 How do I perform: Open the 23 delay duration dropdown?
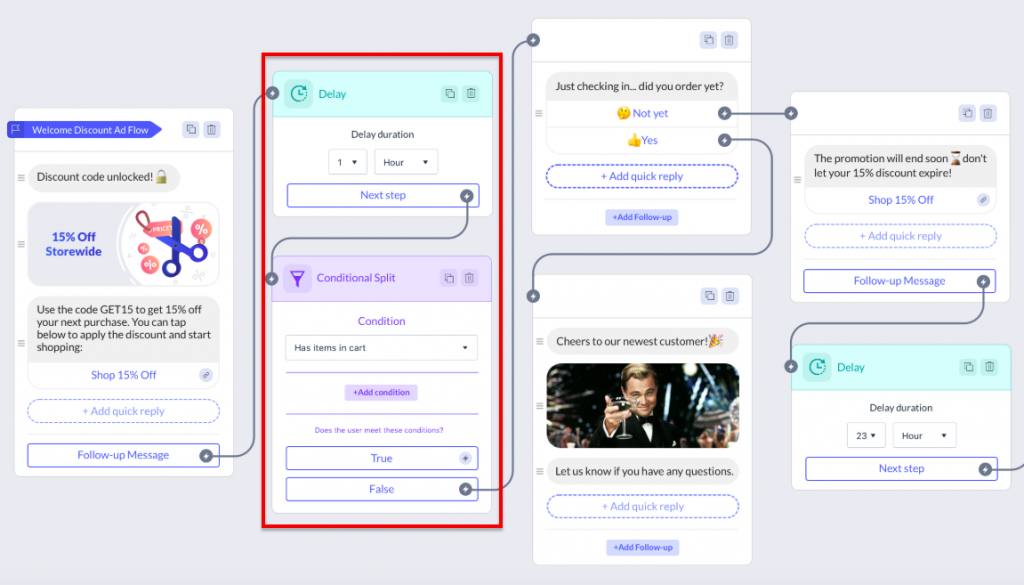click(x=866, y=435)
